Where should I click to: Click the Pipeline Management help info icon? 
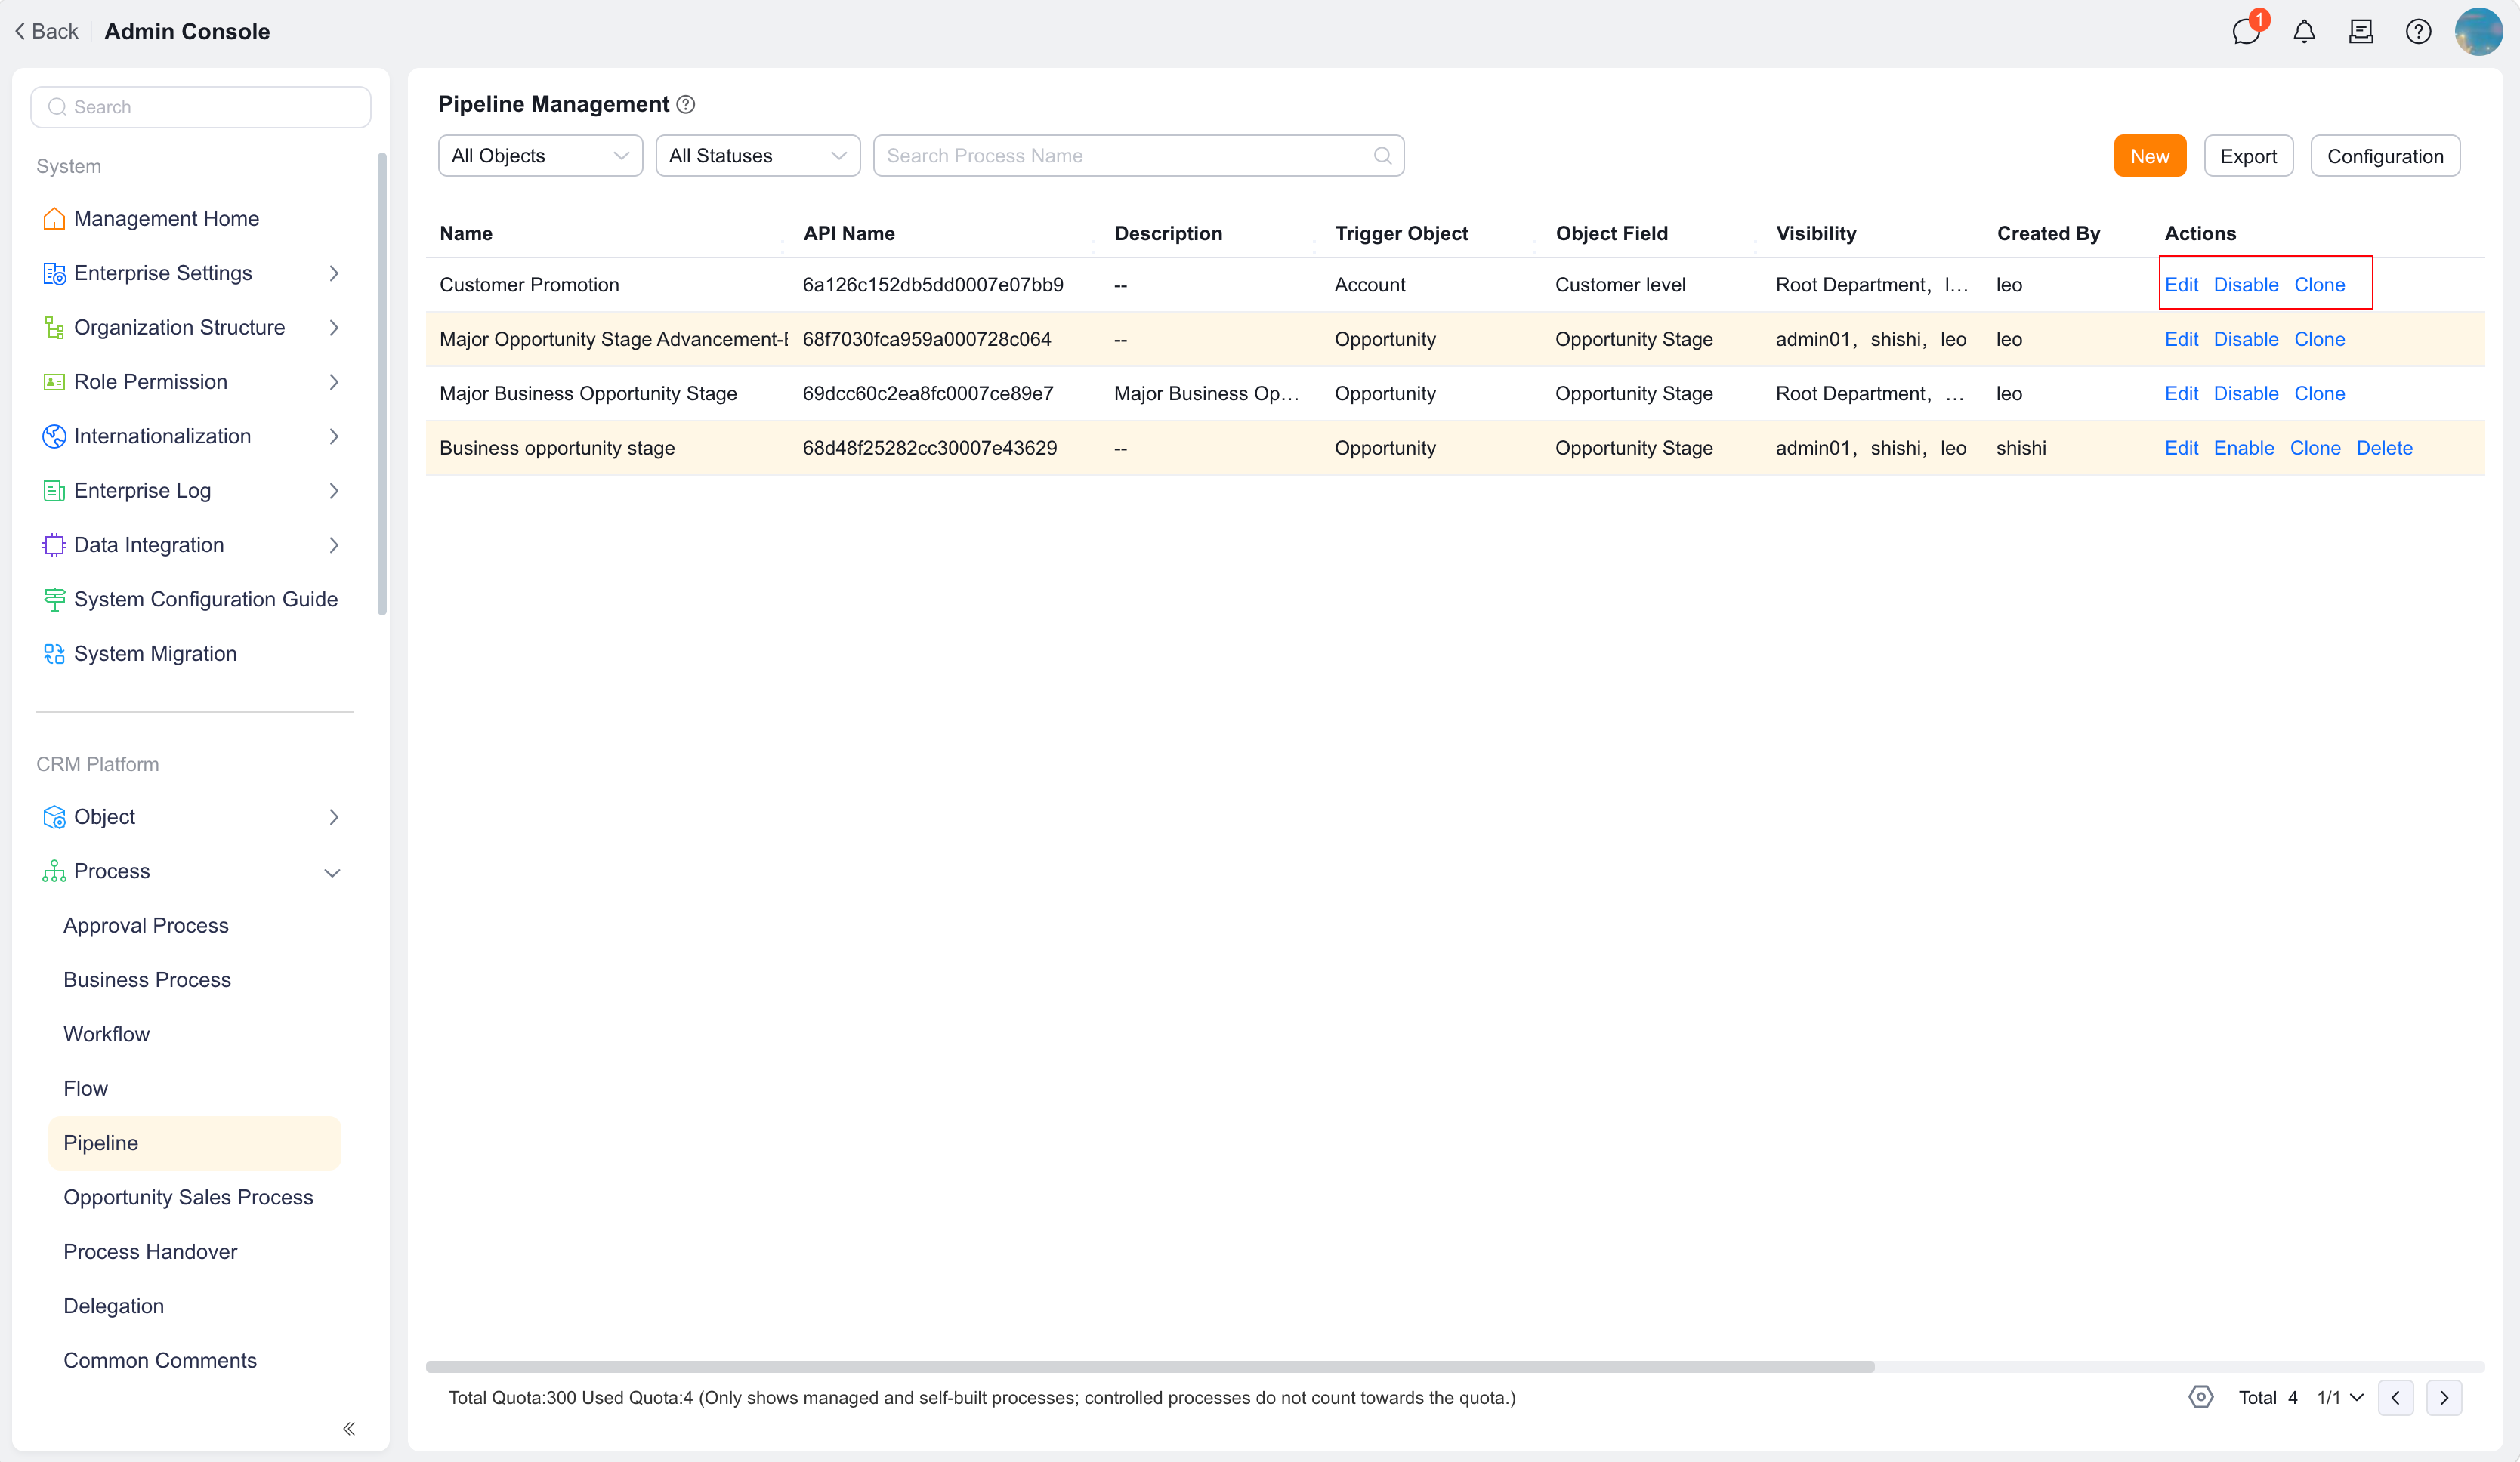(686, 104)
